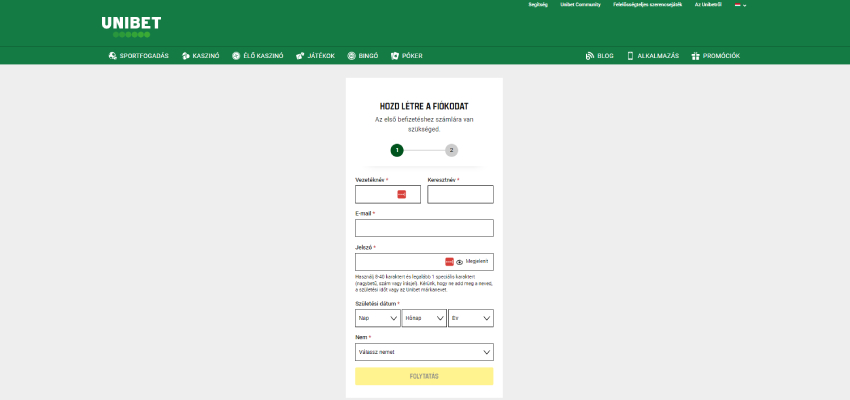Click the Megjelenít show-password label
Image resolution: width=850 pixels, height=400 pixels.
[x=477, y=261]
